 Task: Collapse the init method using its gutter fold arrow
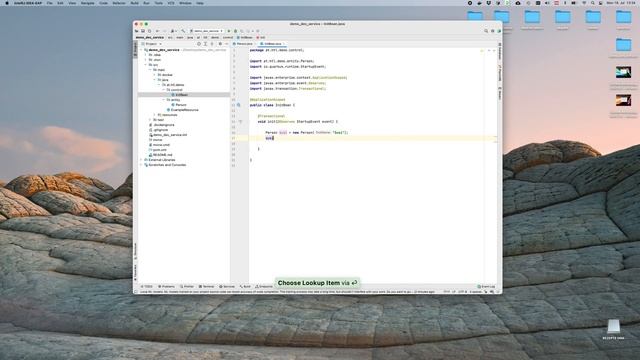pos(240,122)
